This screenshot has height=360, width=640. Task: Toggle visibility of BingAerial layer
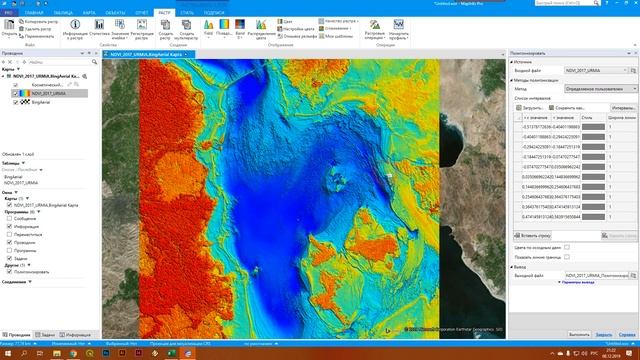(16, 102)
